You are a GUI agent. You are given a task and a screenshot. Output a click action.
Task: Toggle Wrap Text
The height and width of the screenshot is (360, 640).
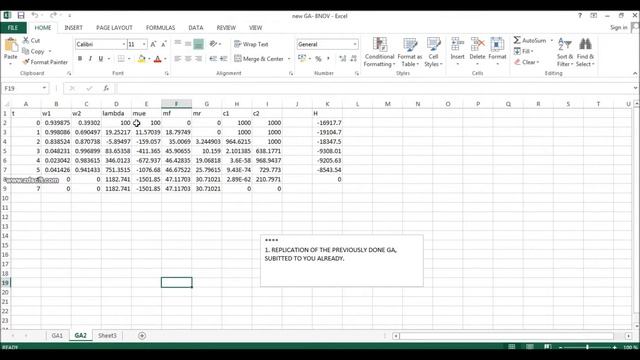[x=251, y=44]
